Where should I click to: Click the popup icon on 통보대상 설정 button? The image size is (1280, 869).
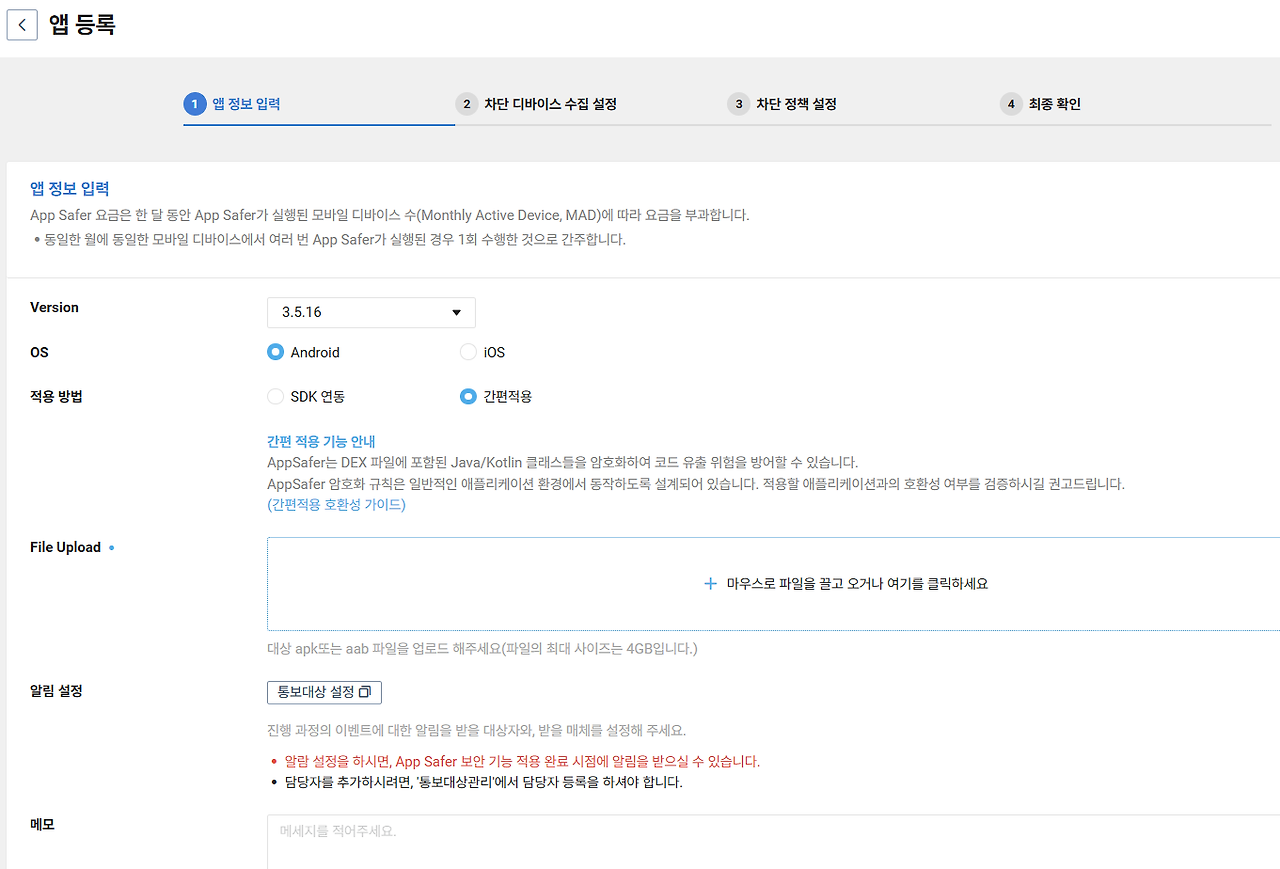365,692
